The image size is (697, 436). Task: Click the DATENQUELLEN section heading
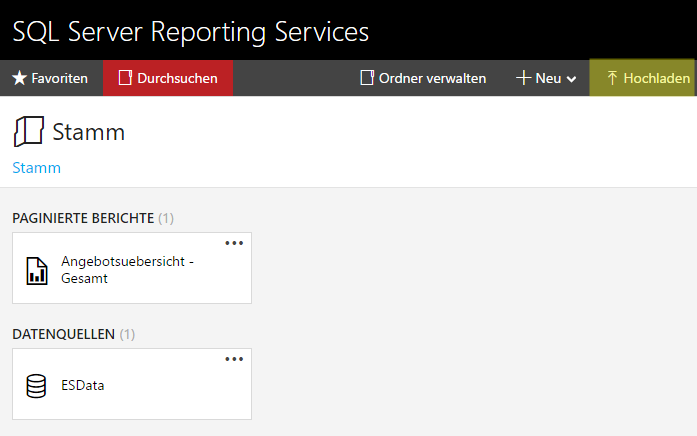64,334
